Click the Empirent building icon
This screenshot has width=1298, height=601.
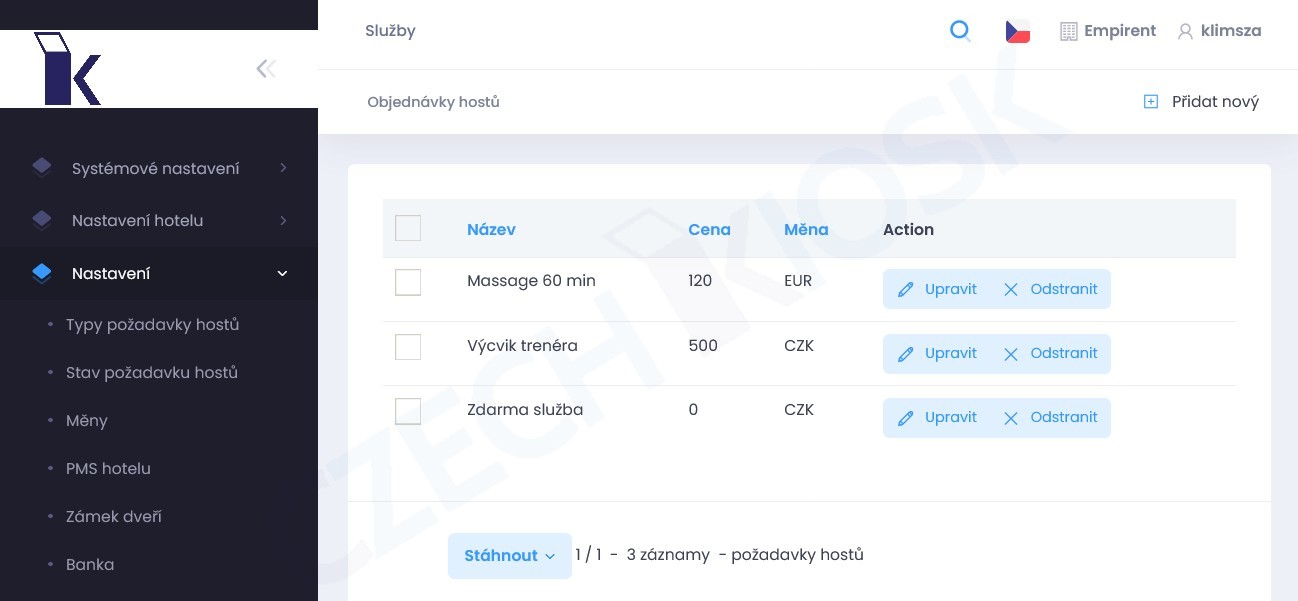click(1068, 31)
